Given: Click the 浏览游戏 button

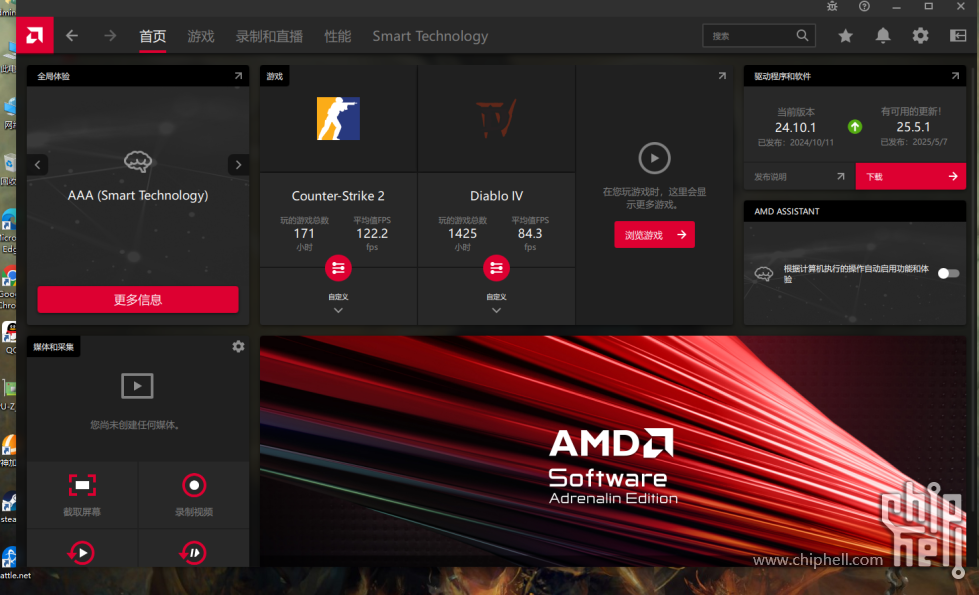Looking at the screenshot, I should [x=654, y=235].
